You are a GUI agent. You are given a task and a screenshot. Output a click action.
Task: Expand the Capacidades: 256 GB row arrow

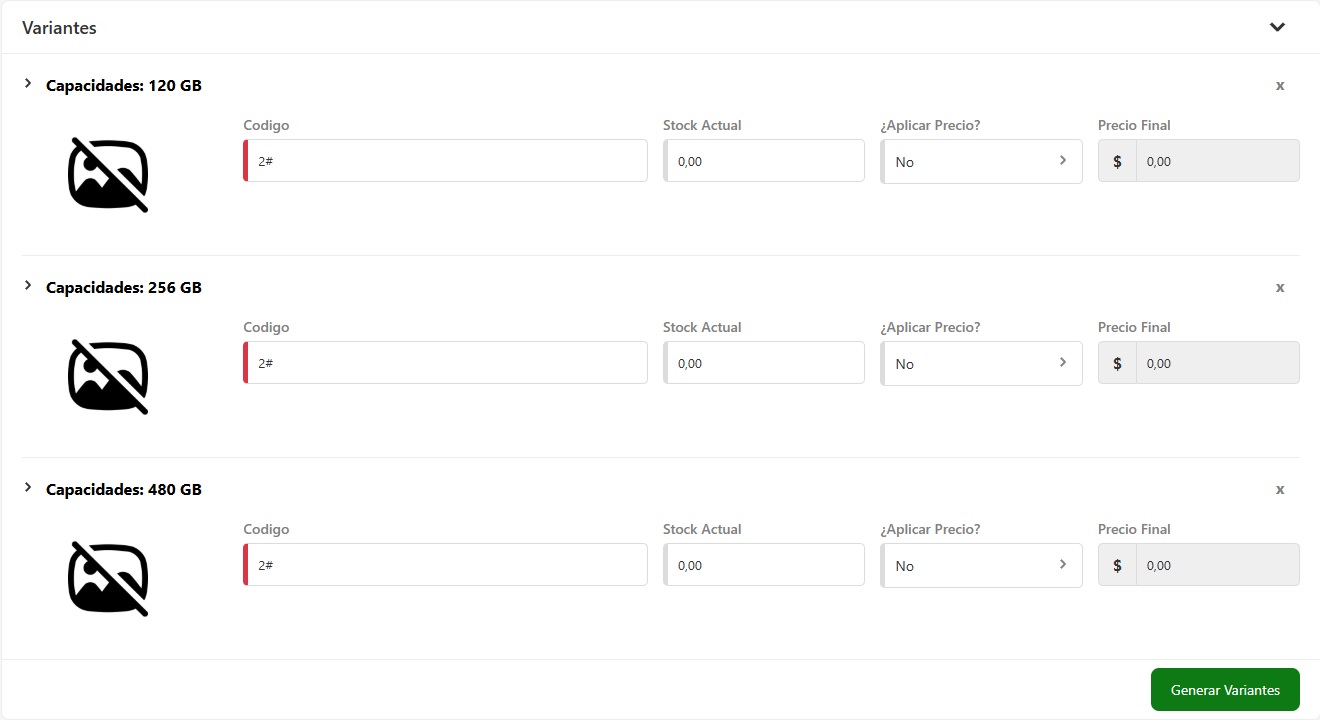28,286
